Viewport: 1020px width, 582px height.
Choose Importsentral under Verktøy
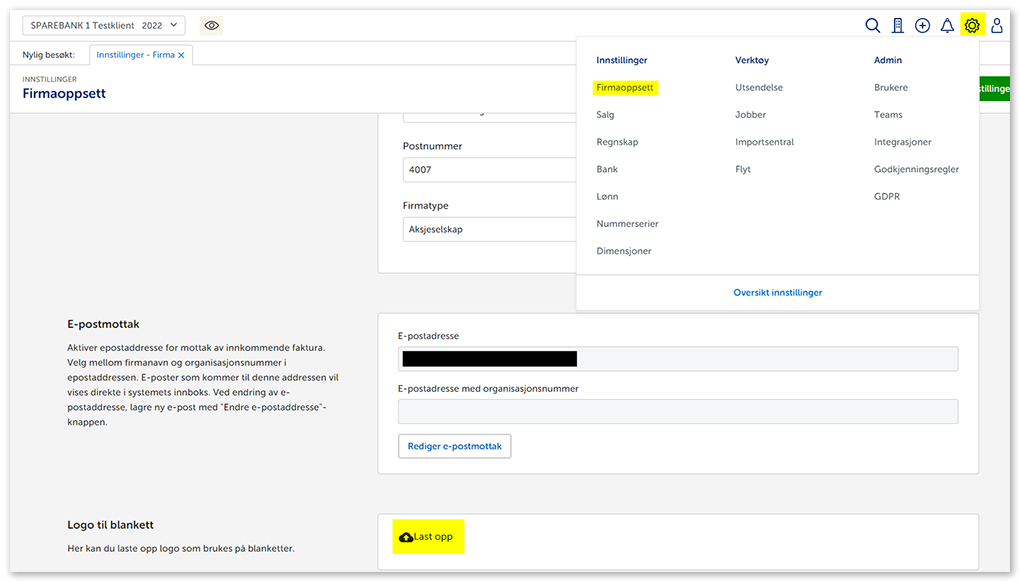[x=764, y=142]
